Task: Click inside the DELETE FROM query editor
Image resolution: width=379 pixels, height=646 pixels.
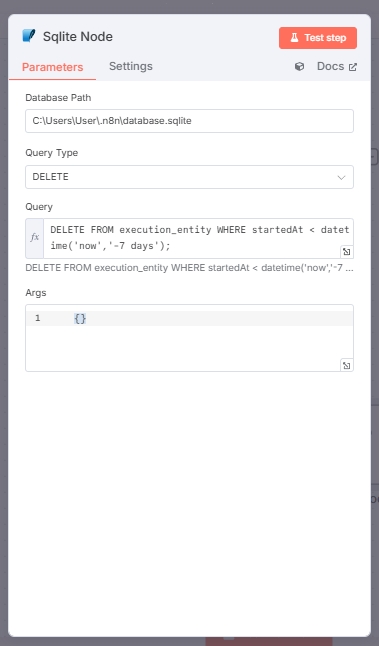Action: click(x=199, y=238)
